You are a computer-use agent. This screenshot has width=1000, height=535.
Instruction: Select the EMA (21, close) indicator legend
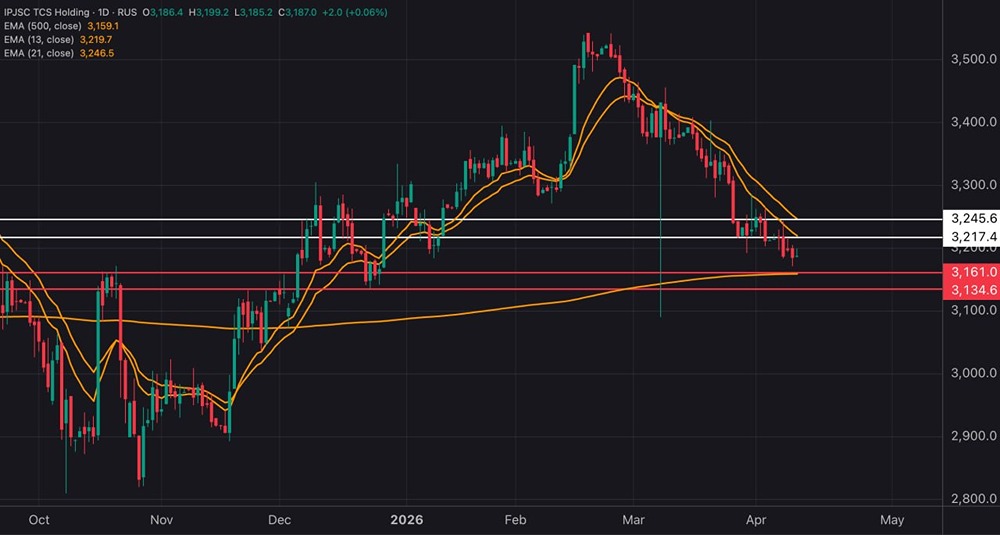[x=39, y=54]
